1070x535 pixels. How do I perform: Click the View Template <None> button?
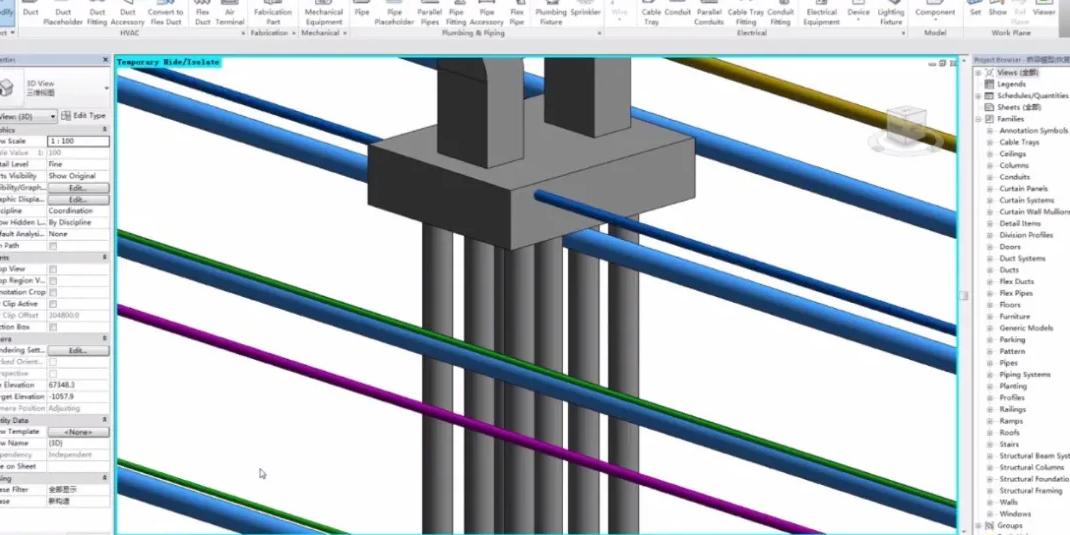coord(78,432)
